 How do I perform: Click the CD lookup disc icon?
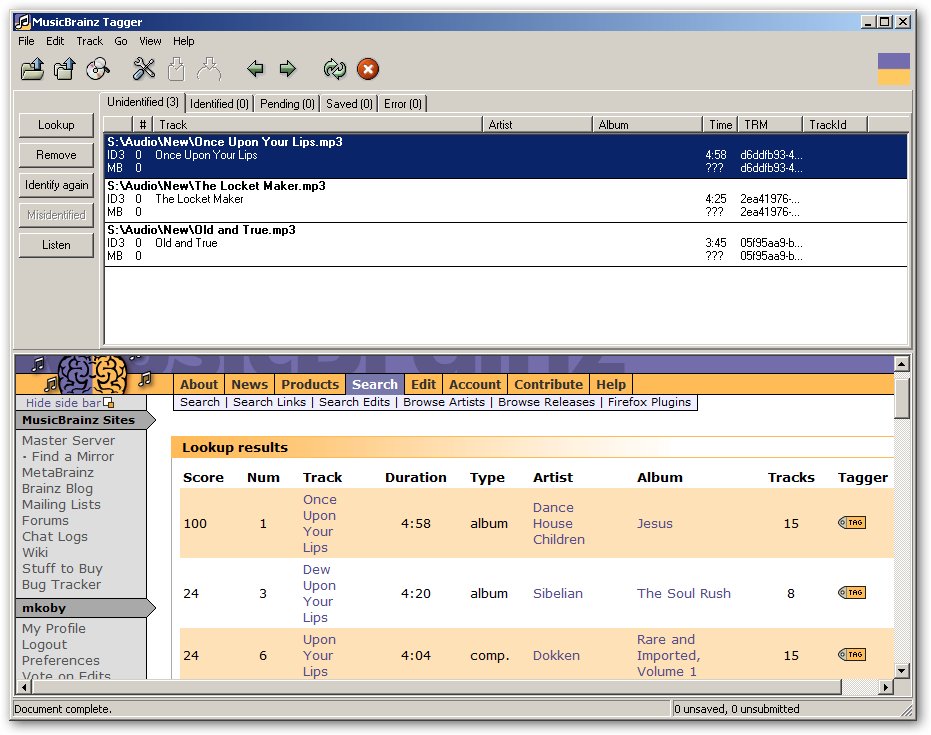[x=97, y=69]
